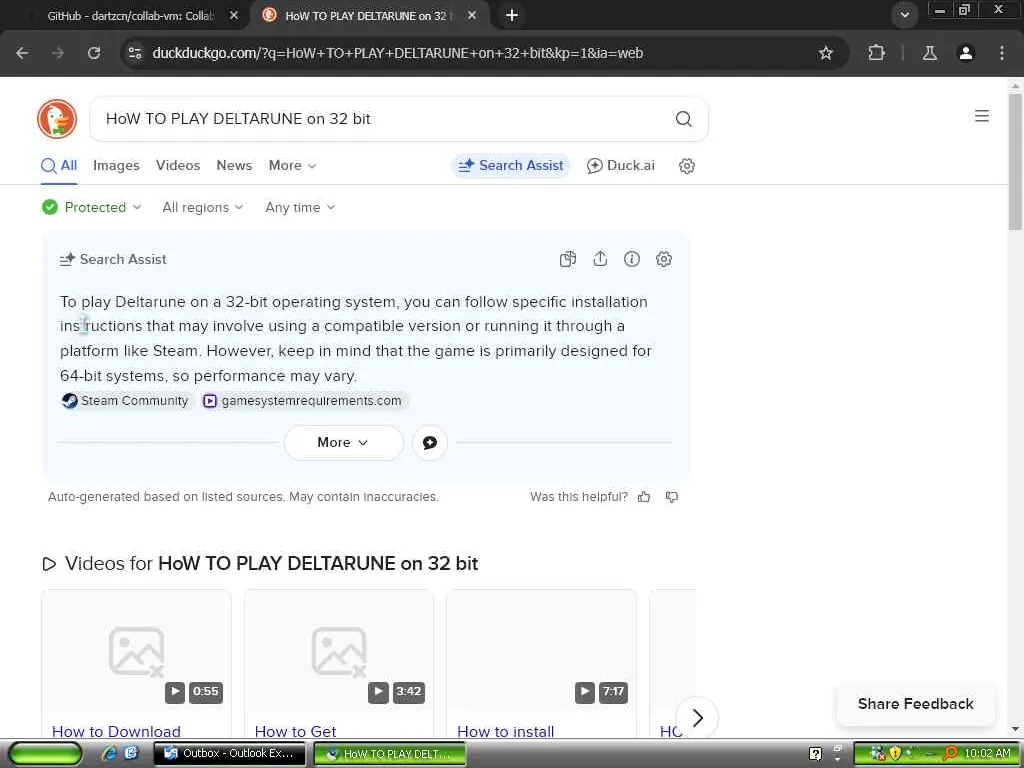The image size is (1024, 768).
Task: Open the All regions dropdown
Action: [x=202, y=208]
